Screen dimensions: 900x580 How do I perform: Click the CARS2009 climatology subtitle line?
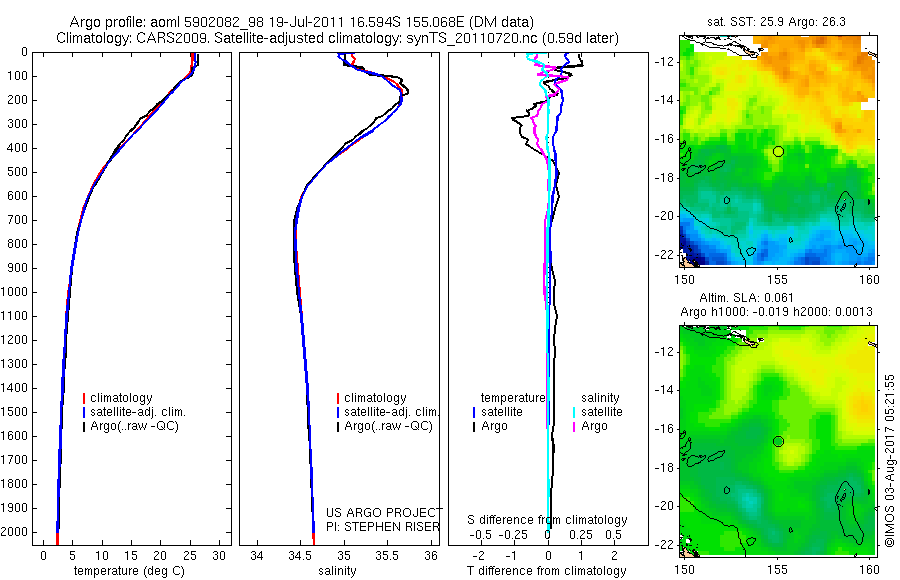tap(338, 38)
